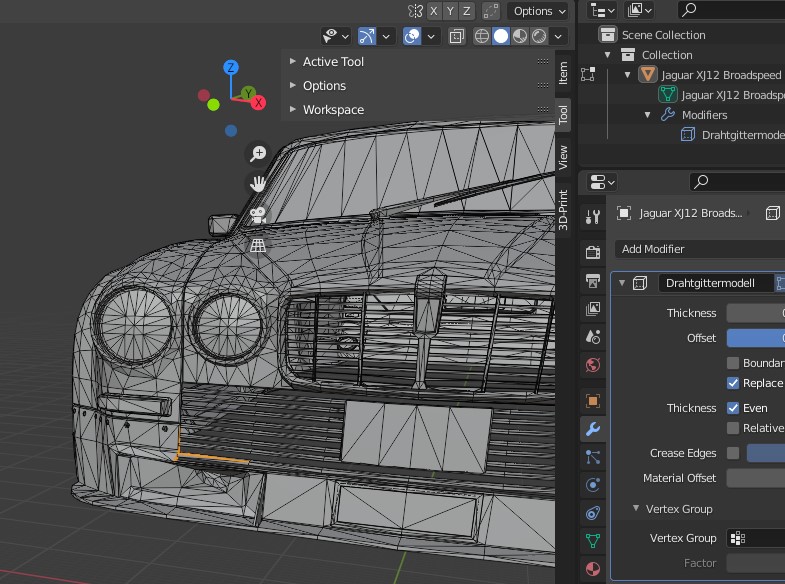Image resolution: width=785 pixels, height=584 pixels.
Task: Toggle X-ray display in viewport header
Action: [456, 36]
